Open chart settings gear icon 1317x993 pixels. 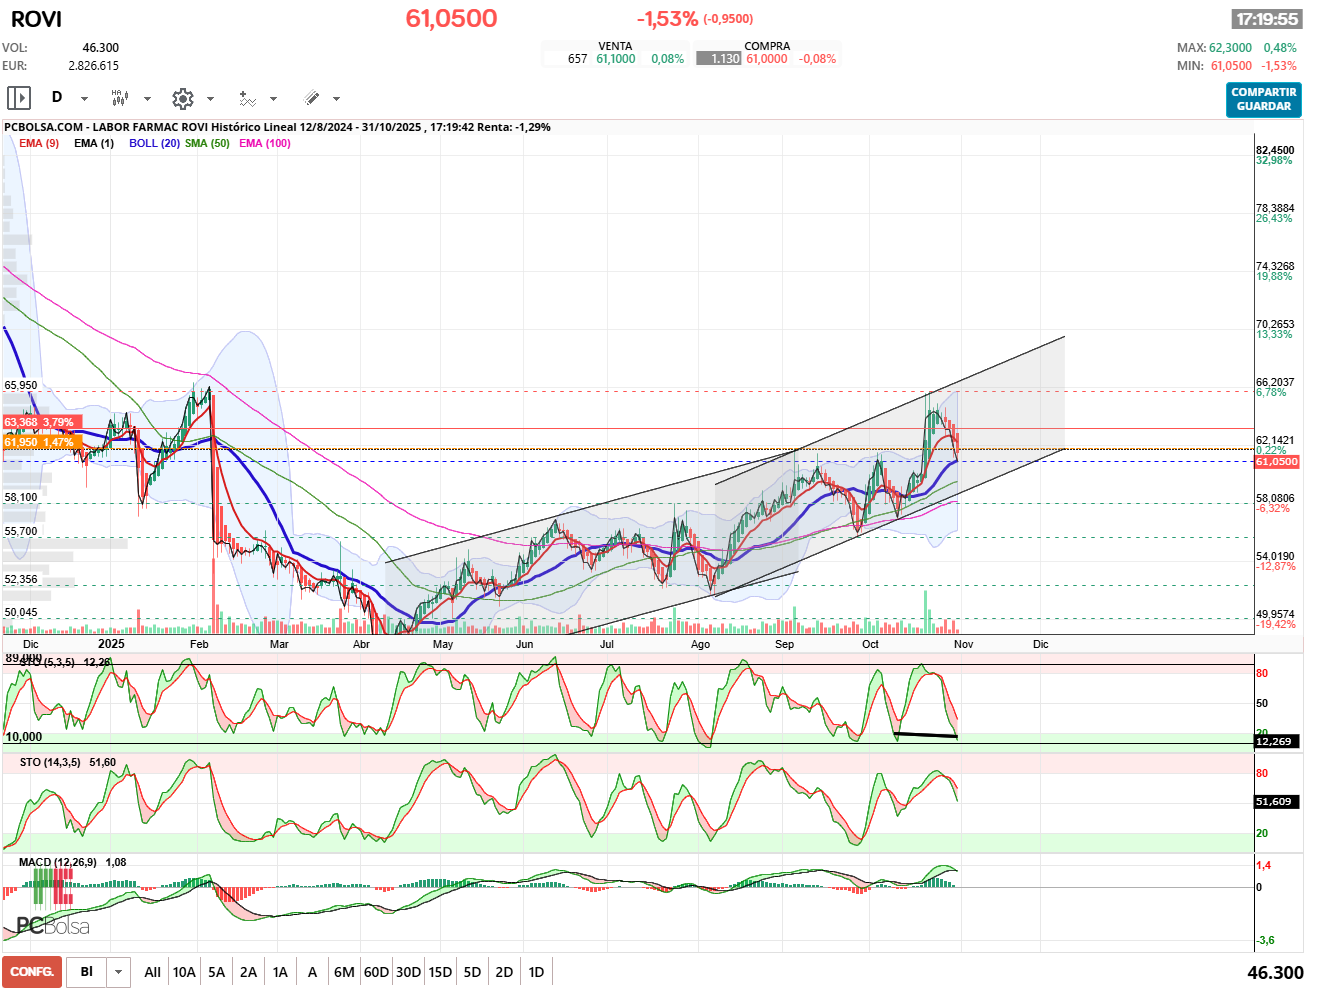click(182, 98)
